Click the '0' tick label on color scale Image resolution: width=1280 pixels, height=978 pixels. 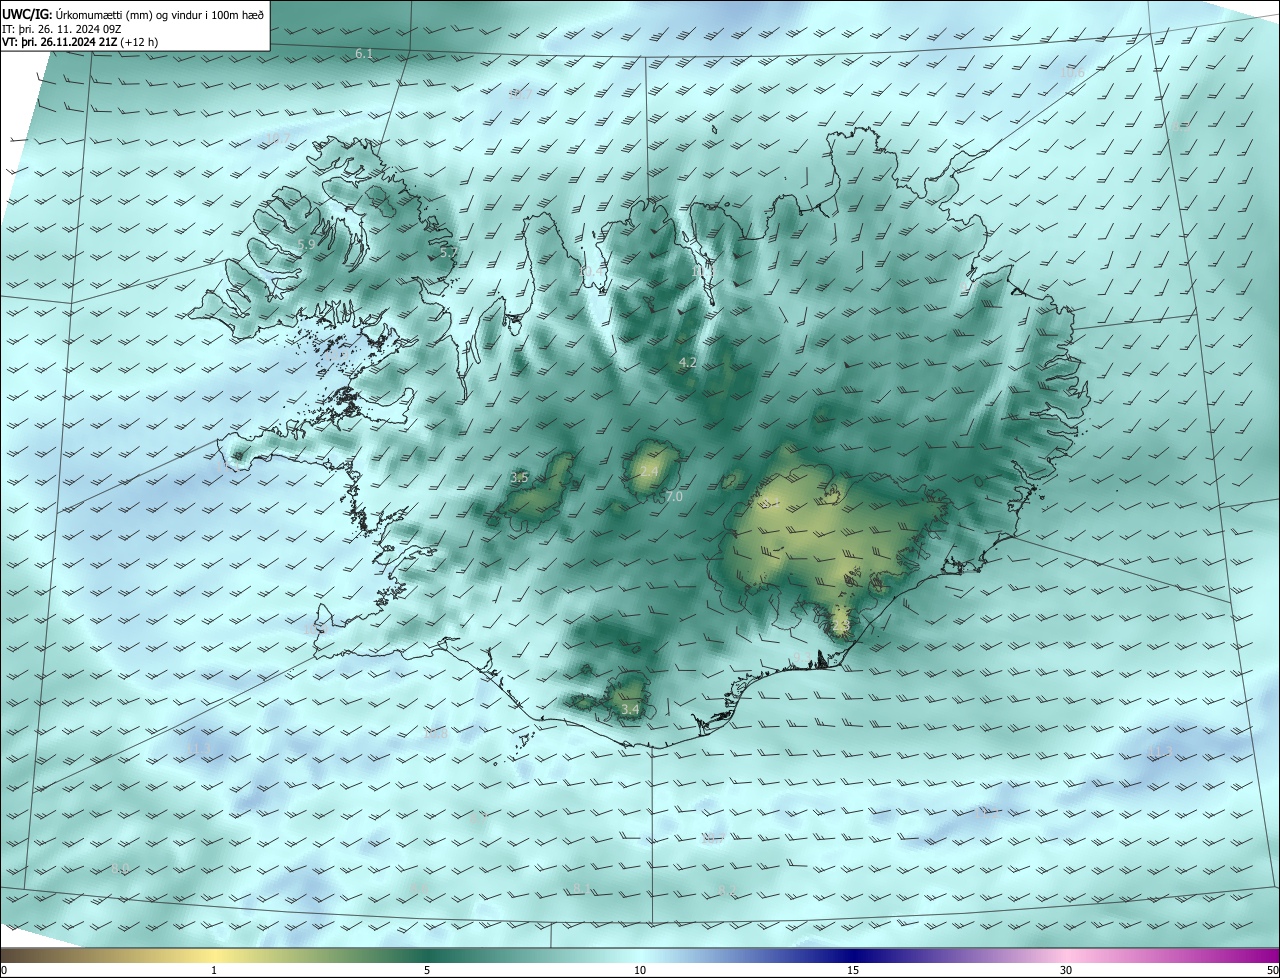[x=4, y=970]
